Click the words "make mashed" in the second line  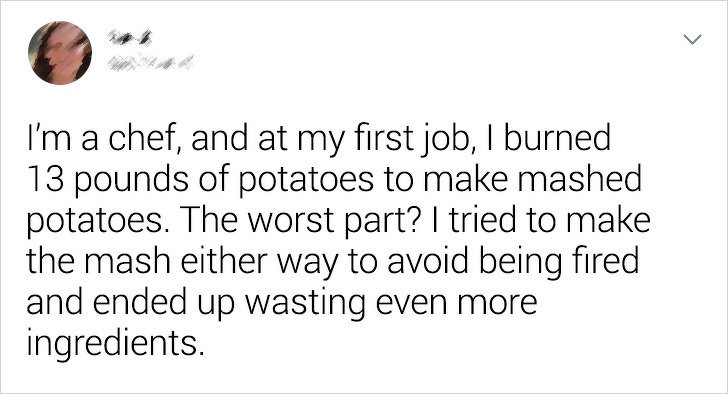tap(532, 178)
